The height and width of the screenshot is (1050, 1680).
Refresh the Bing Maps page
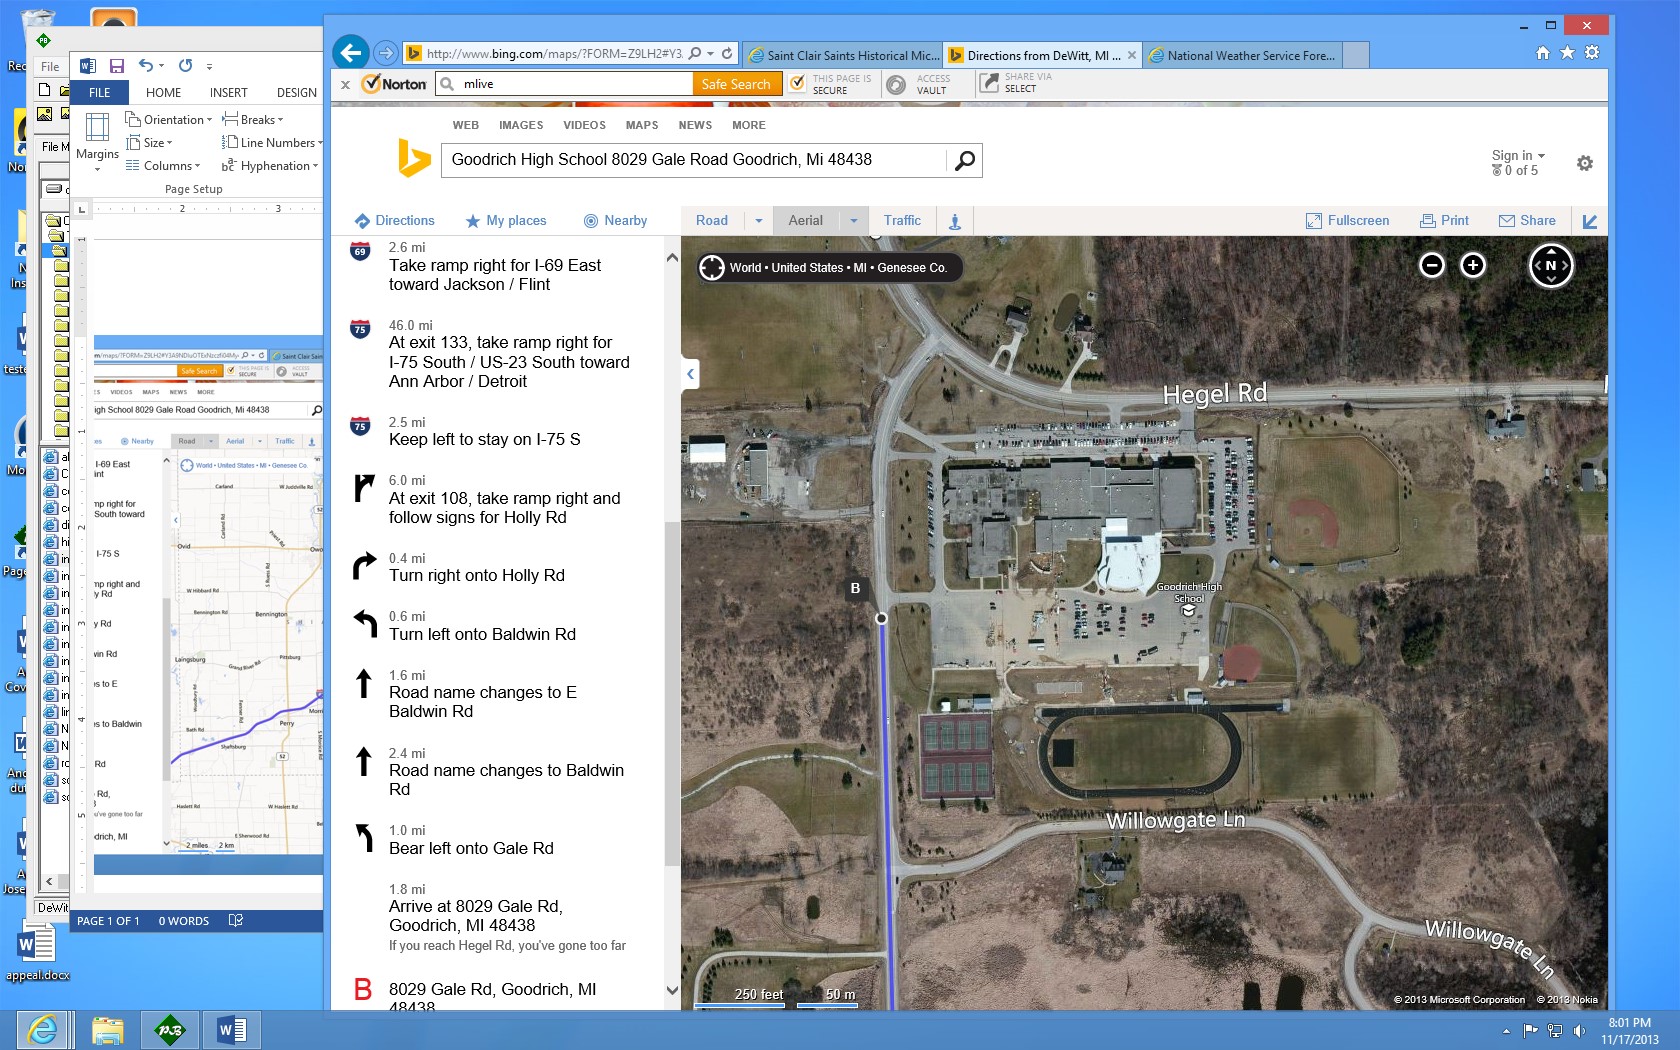pos(727,54)
